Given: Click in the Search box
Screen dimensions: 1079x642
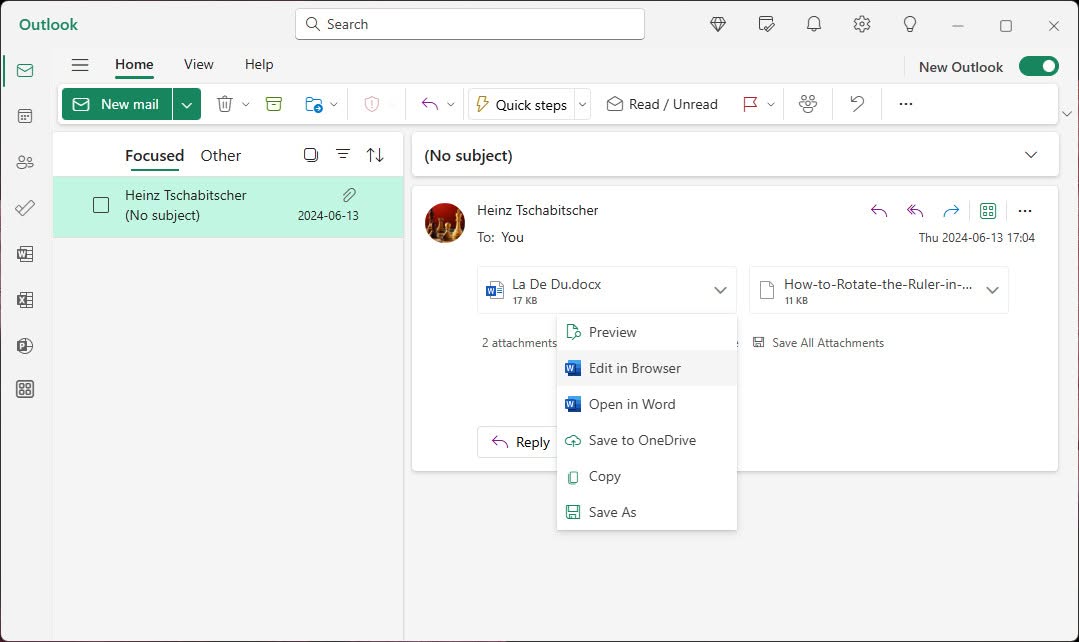Looking at the screenshot, I should click(470, 24).
